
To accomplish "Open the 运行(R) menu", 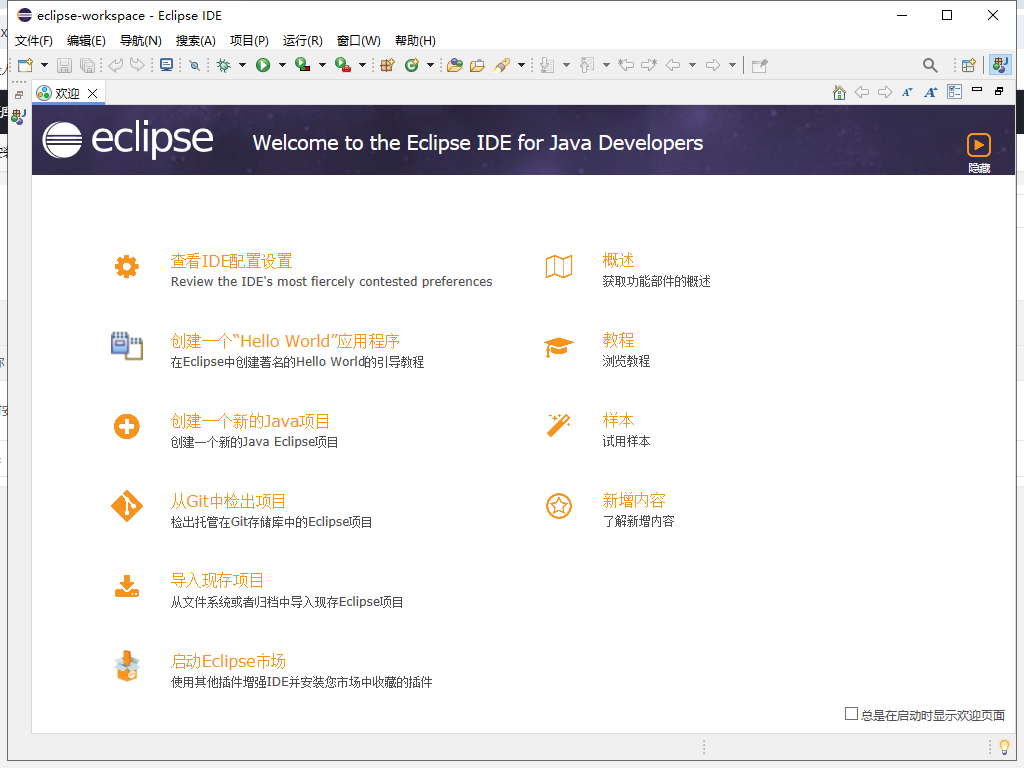I will [302, 40].
